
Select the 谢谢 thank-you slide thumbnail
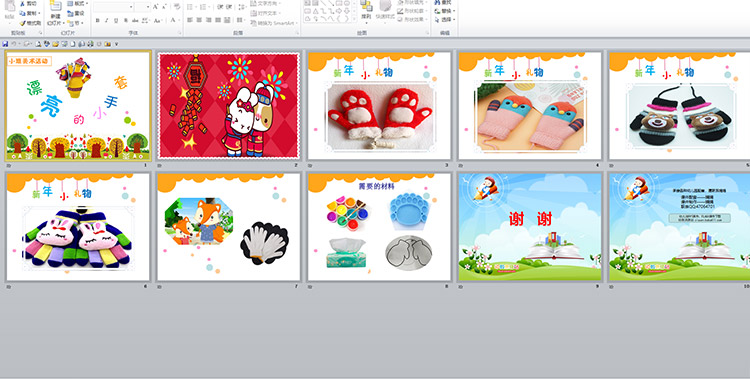530,227
